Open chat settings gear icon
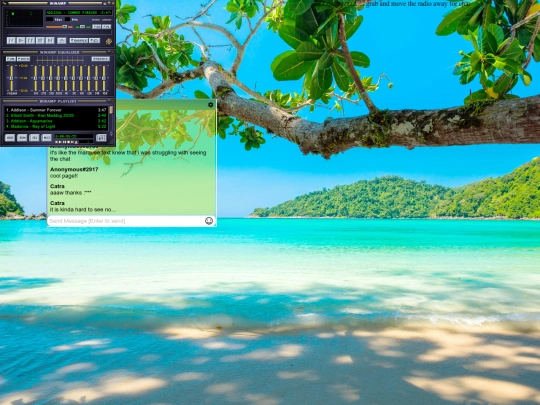The height and width of the screenshot is (405, 540). pyautogui.click(x=211, y=105)
